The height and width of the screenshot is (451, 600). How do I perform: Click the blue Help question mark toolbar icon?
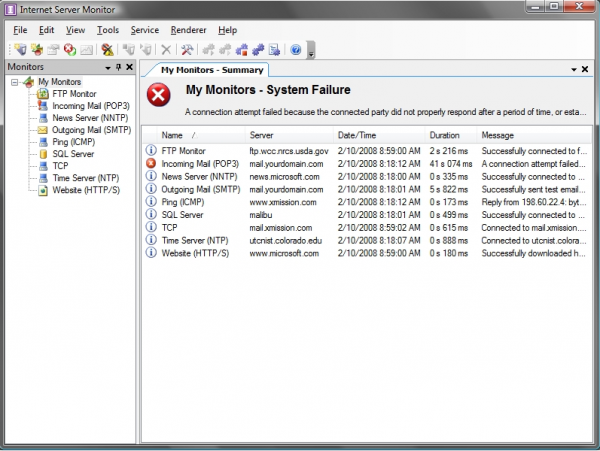[x=295, y=49]
